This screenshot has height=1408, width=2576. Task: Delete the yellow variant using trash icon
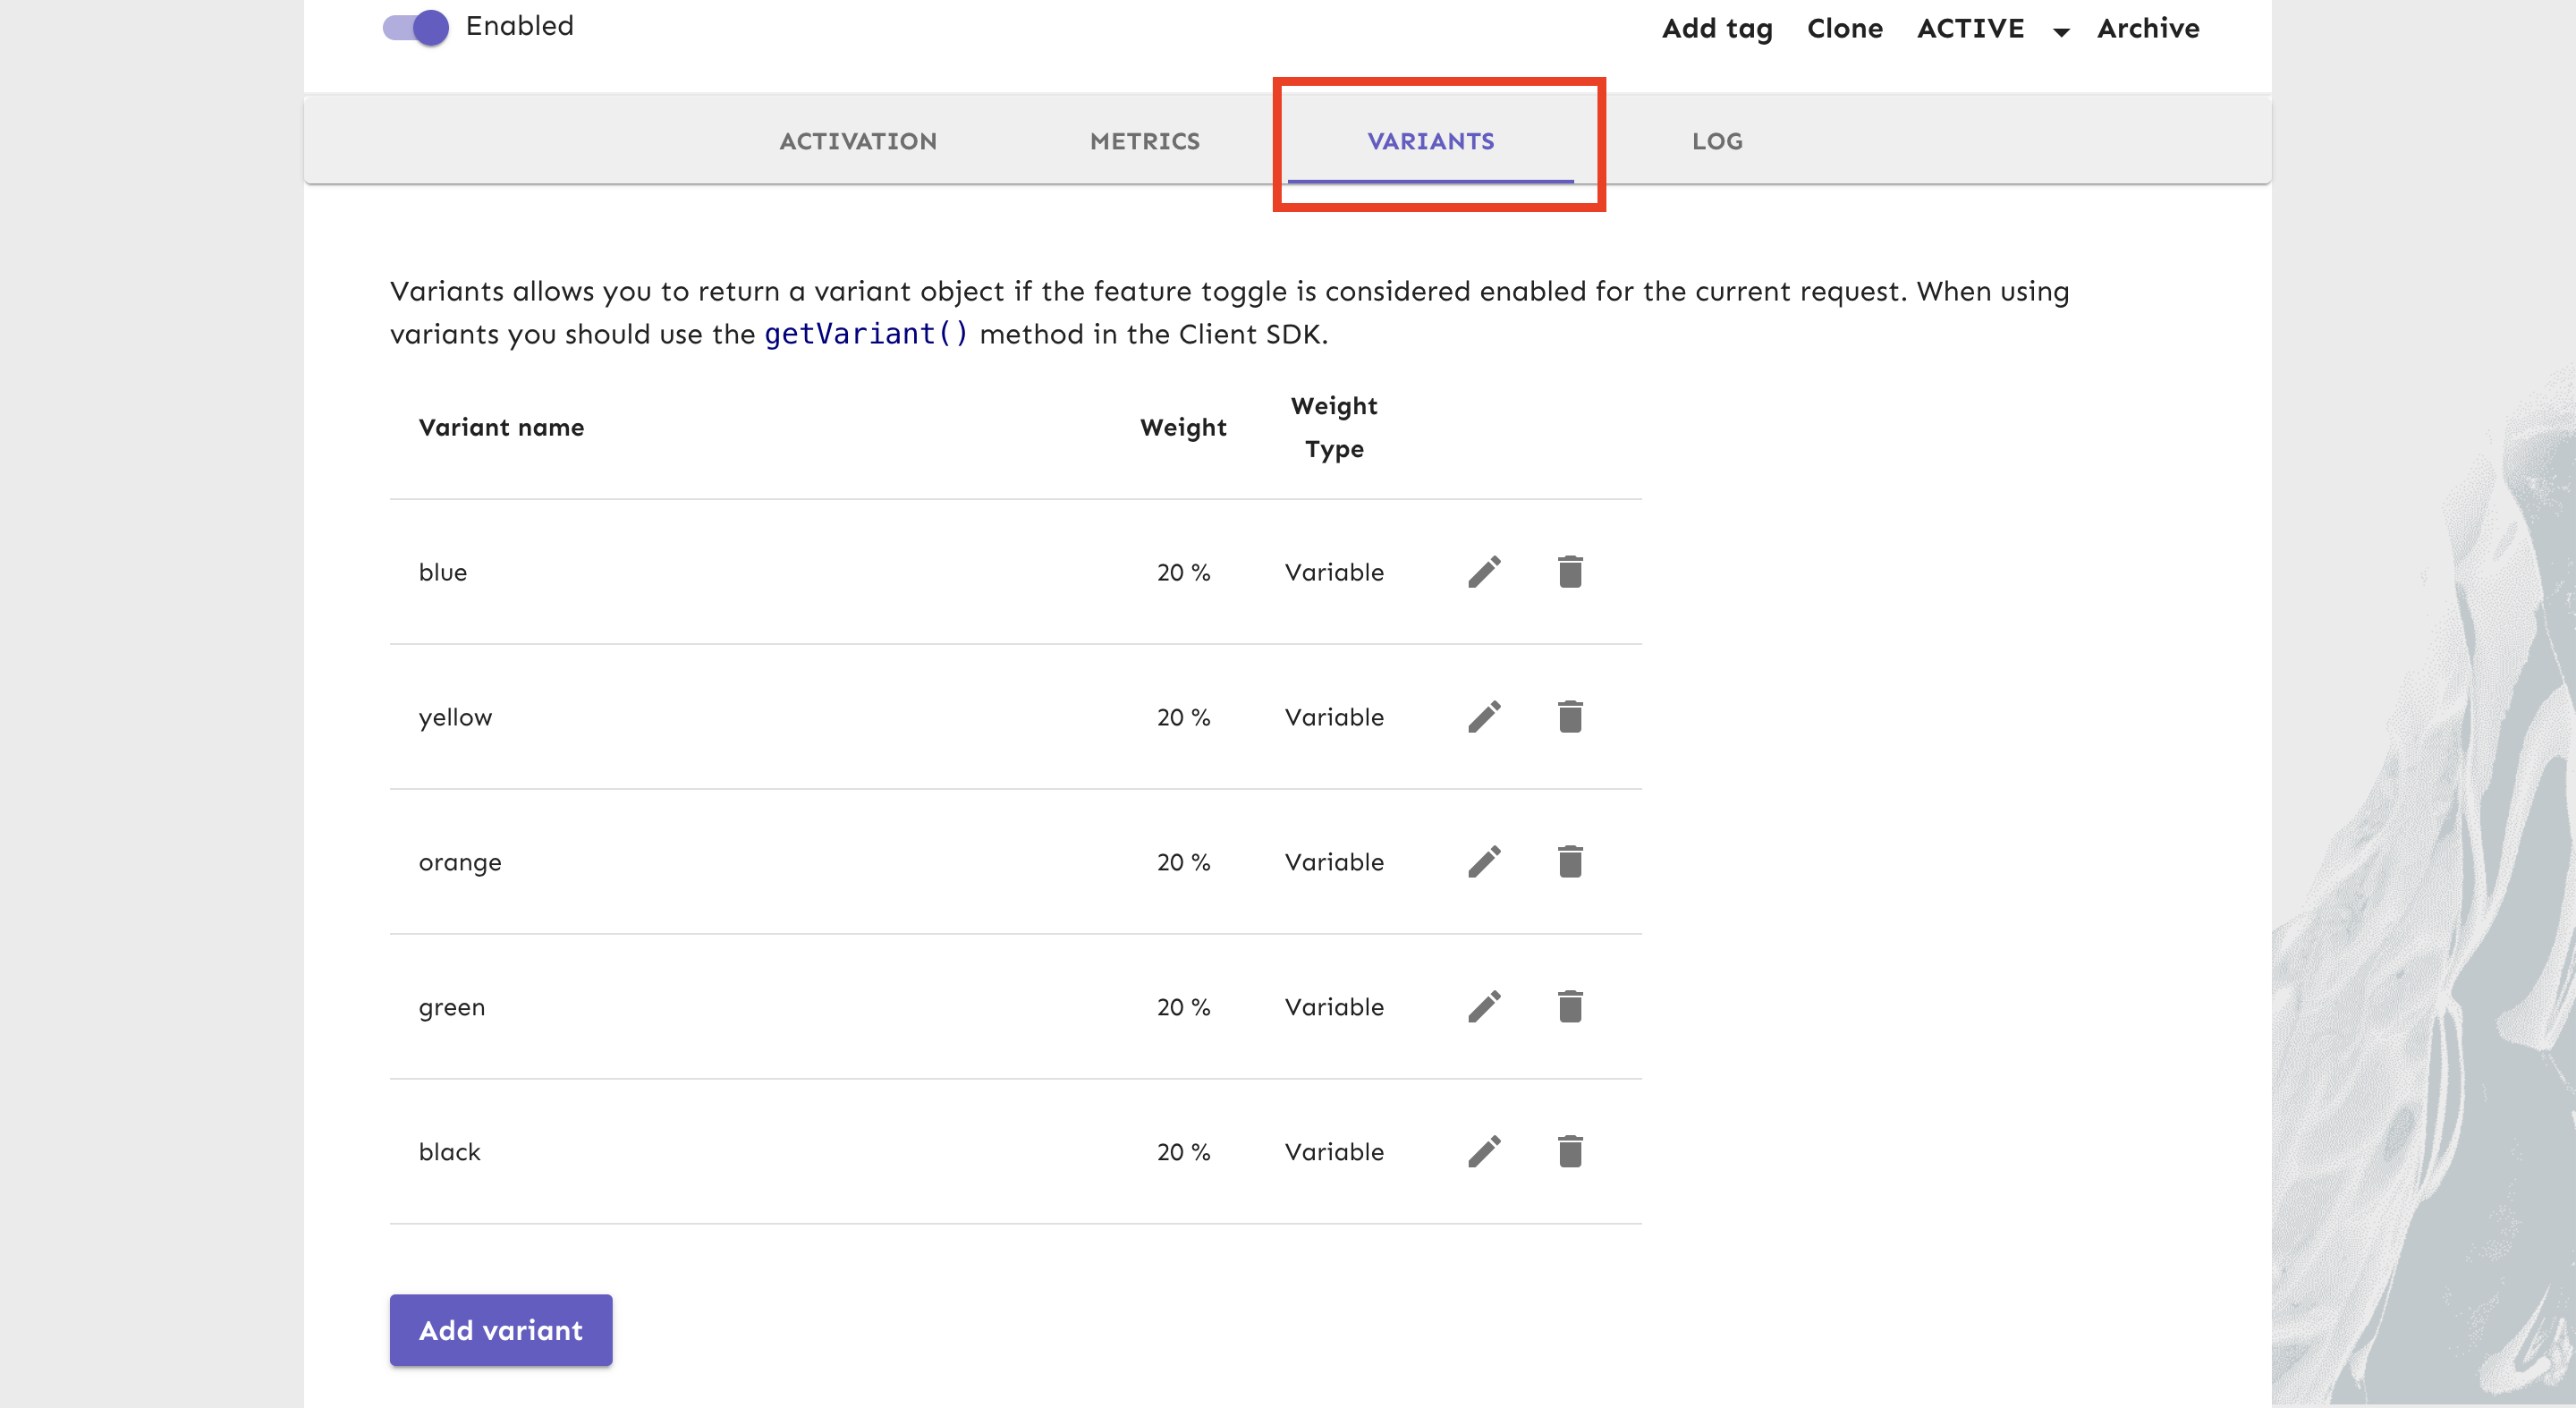(1570, 717)
